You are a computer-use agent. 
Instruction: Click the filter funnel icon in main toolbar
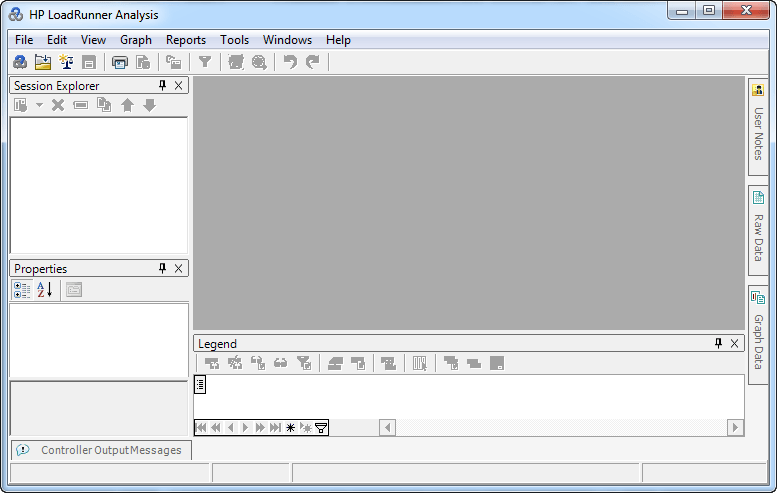click(205, 63)
